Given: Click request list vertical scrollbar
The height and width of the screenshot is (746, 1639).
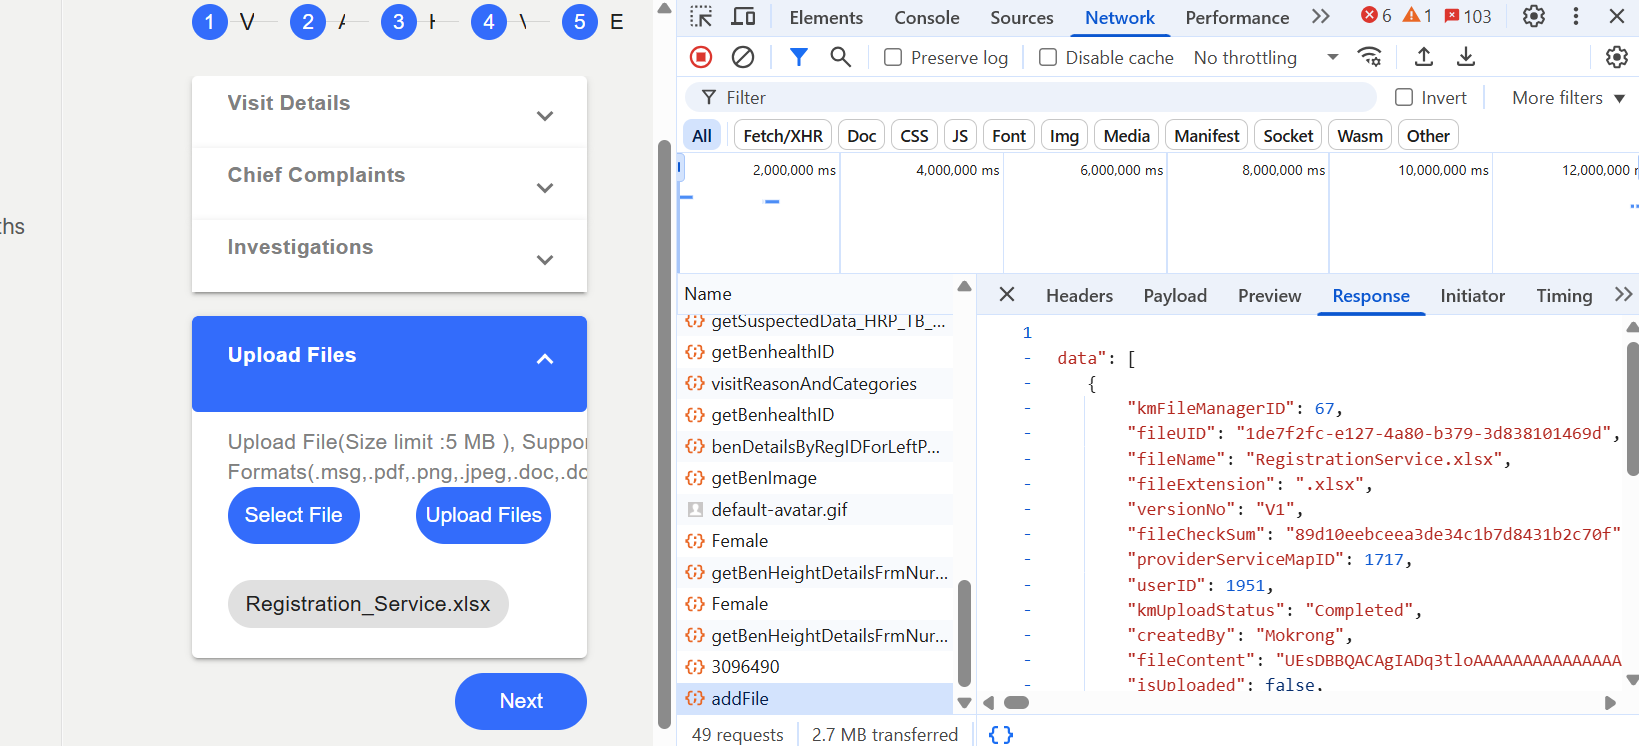Looking at the screenshot, I should 964,634.
